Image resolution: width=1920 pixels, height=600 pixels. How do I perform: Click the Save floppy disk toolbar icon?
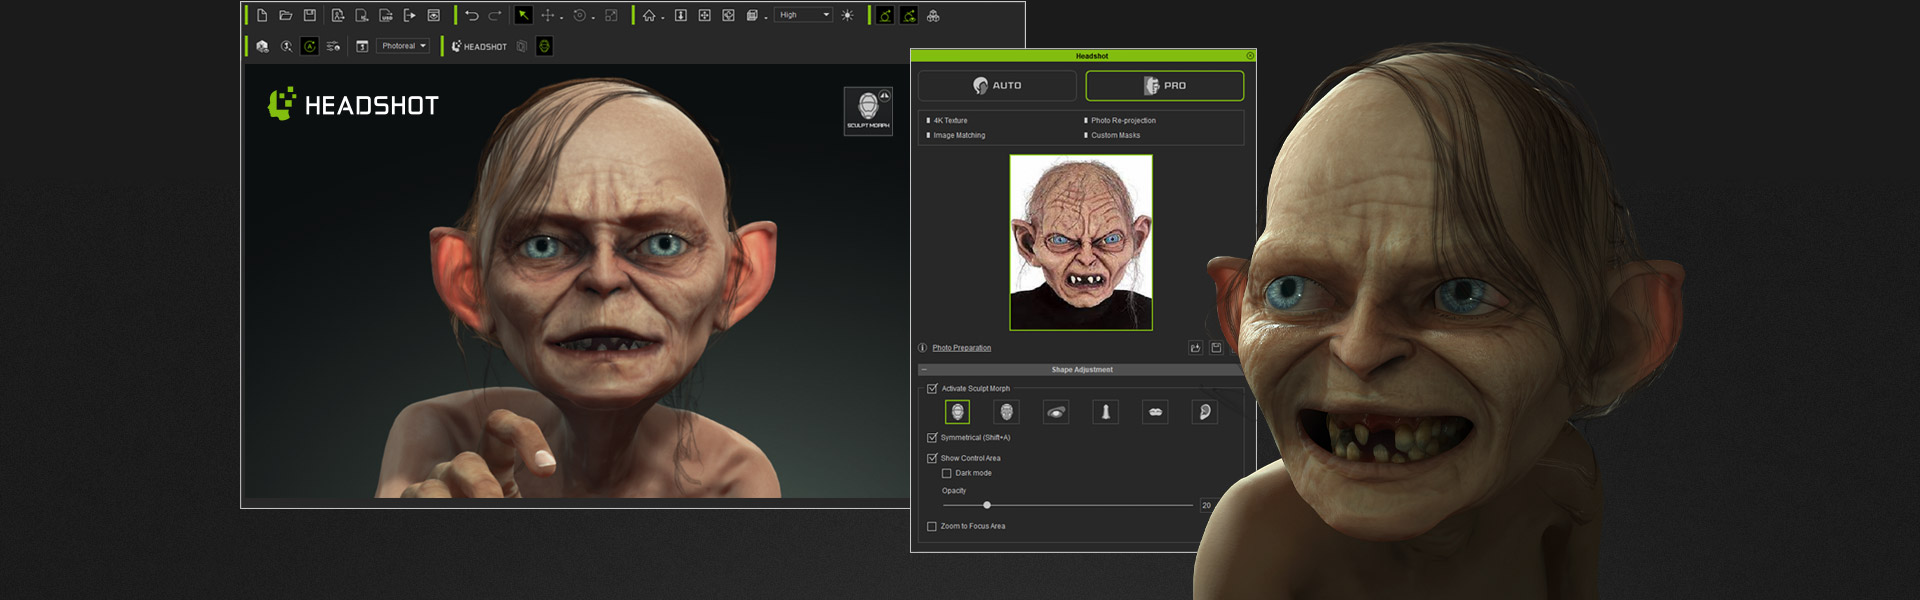click(x=310, y=16)
